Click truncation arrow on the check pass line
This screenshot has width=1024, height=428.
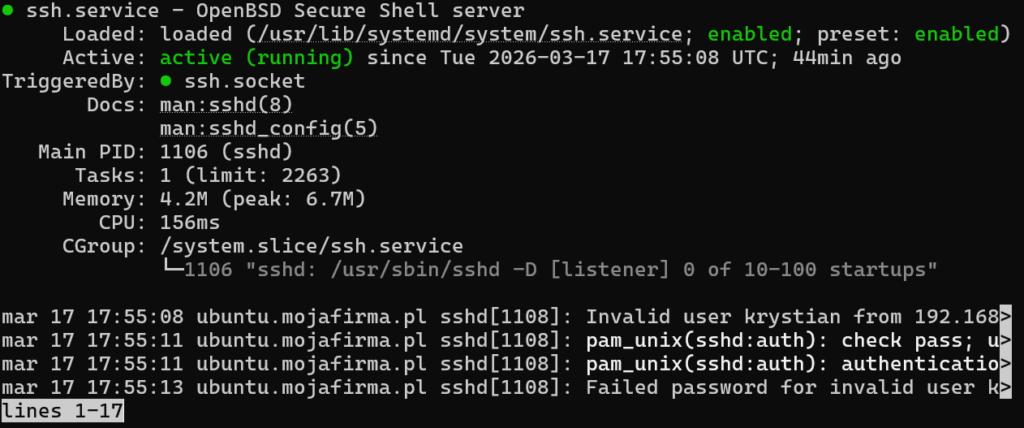[1005, 340]
